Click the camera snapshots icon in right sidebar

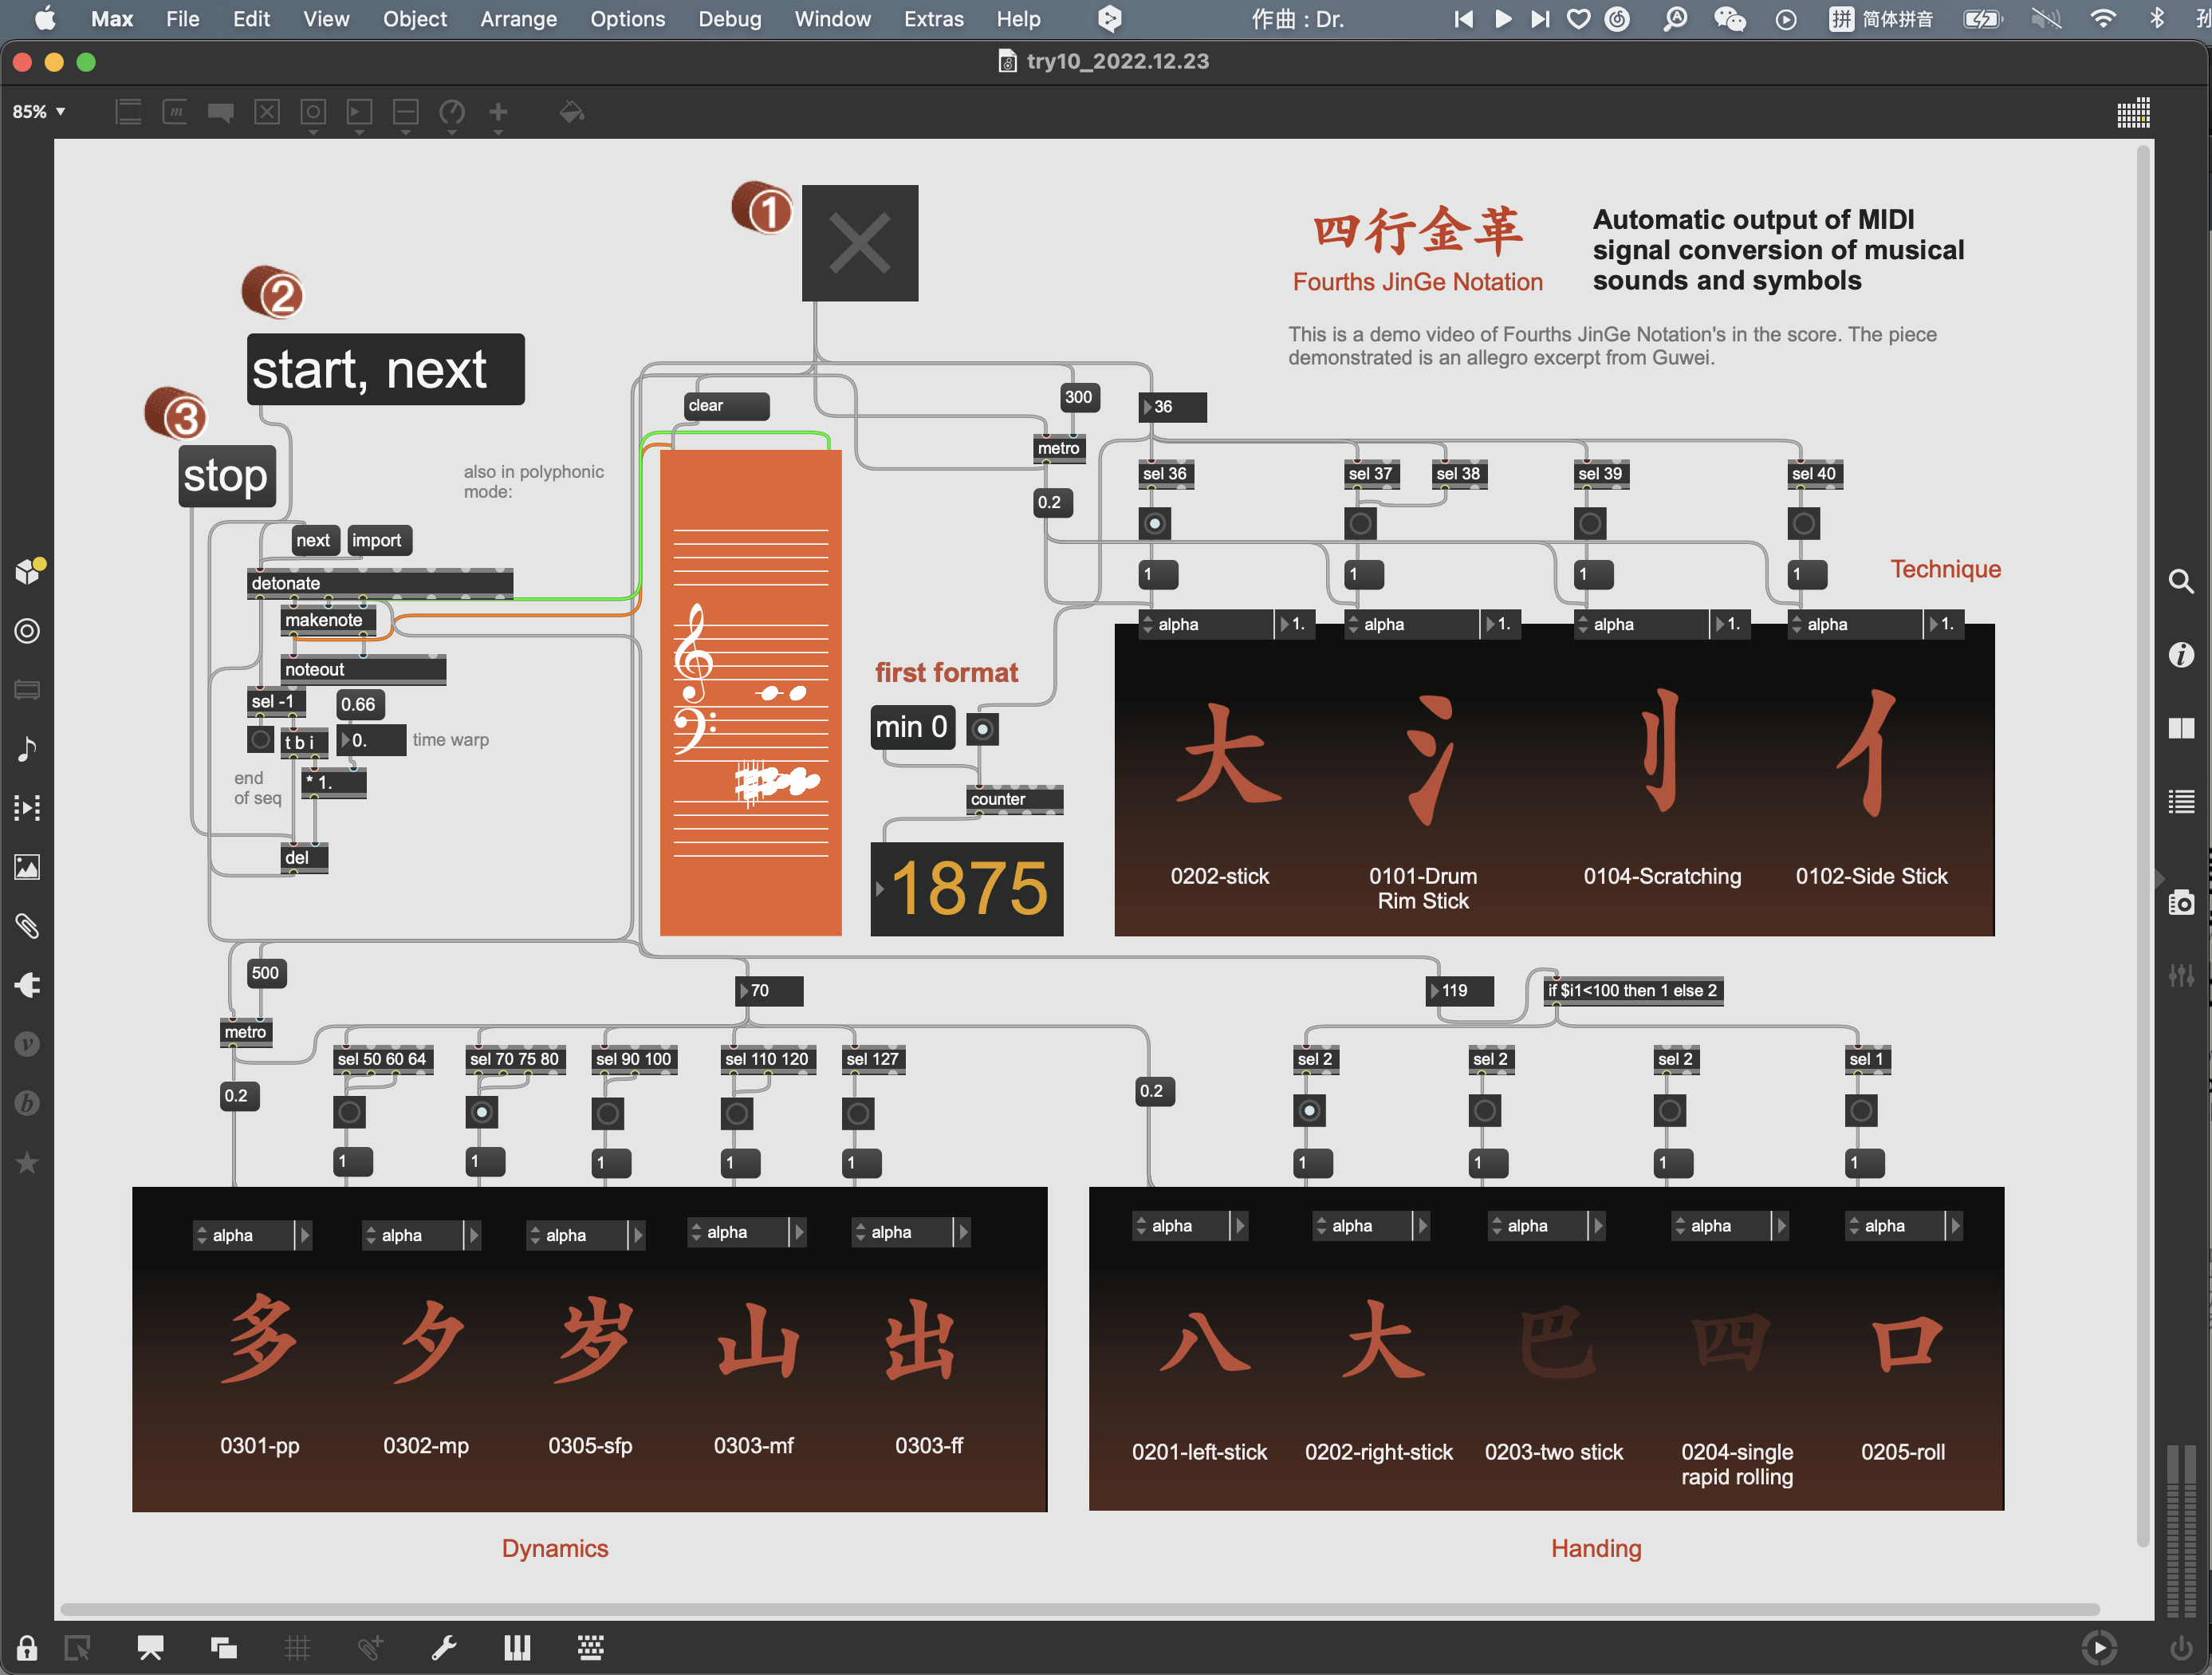coord(2181,903)
